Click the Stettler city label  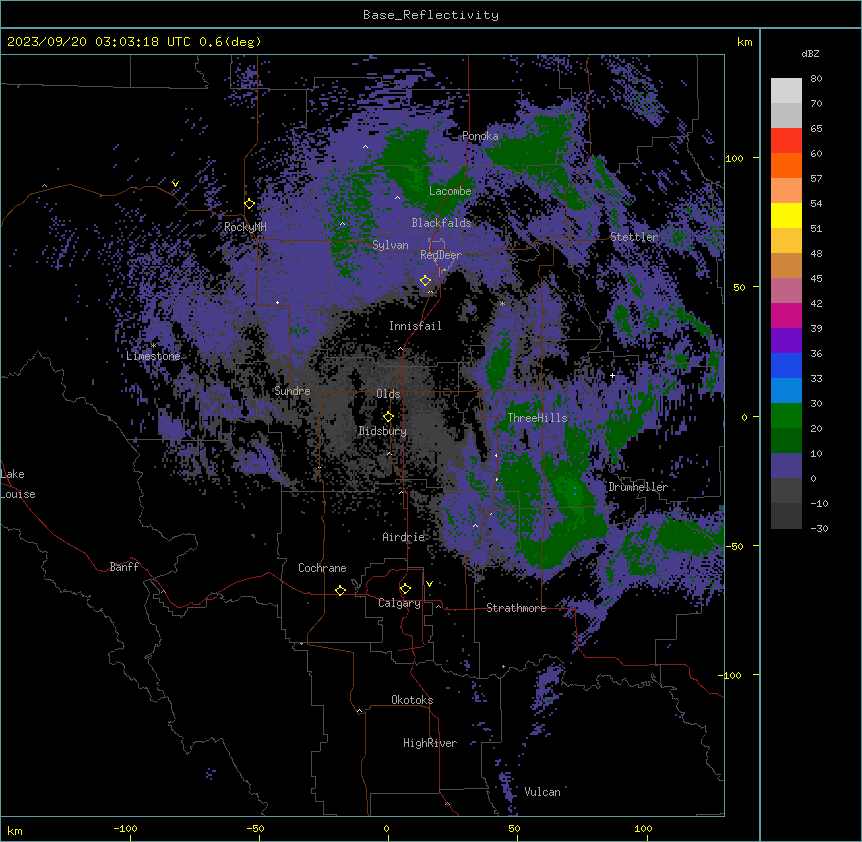point(634,237)
